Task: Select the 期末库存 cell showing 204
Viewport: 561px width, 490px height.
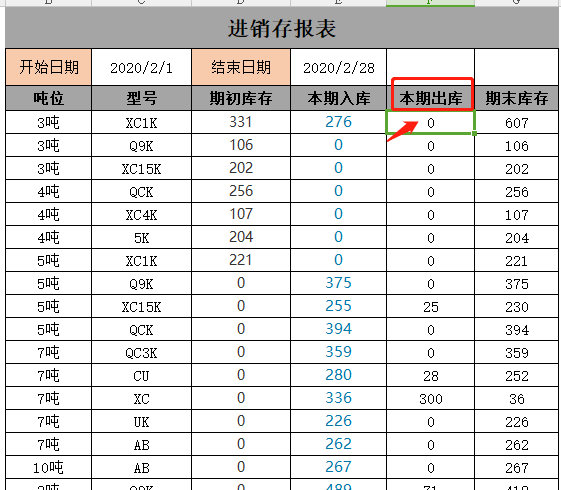Action: 516,237
